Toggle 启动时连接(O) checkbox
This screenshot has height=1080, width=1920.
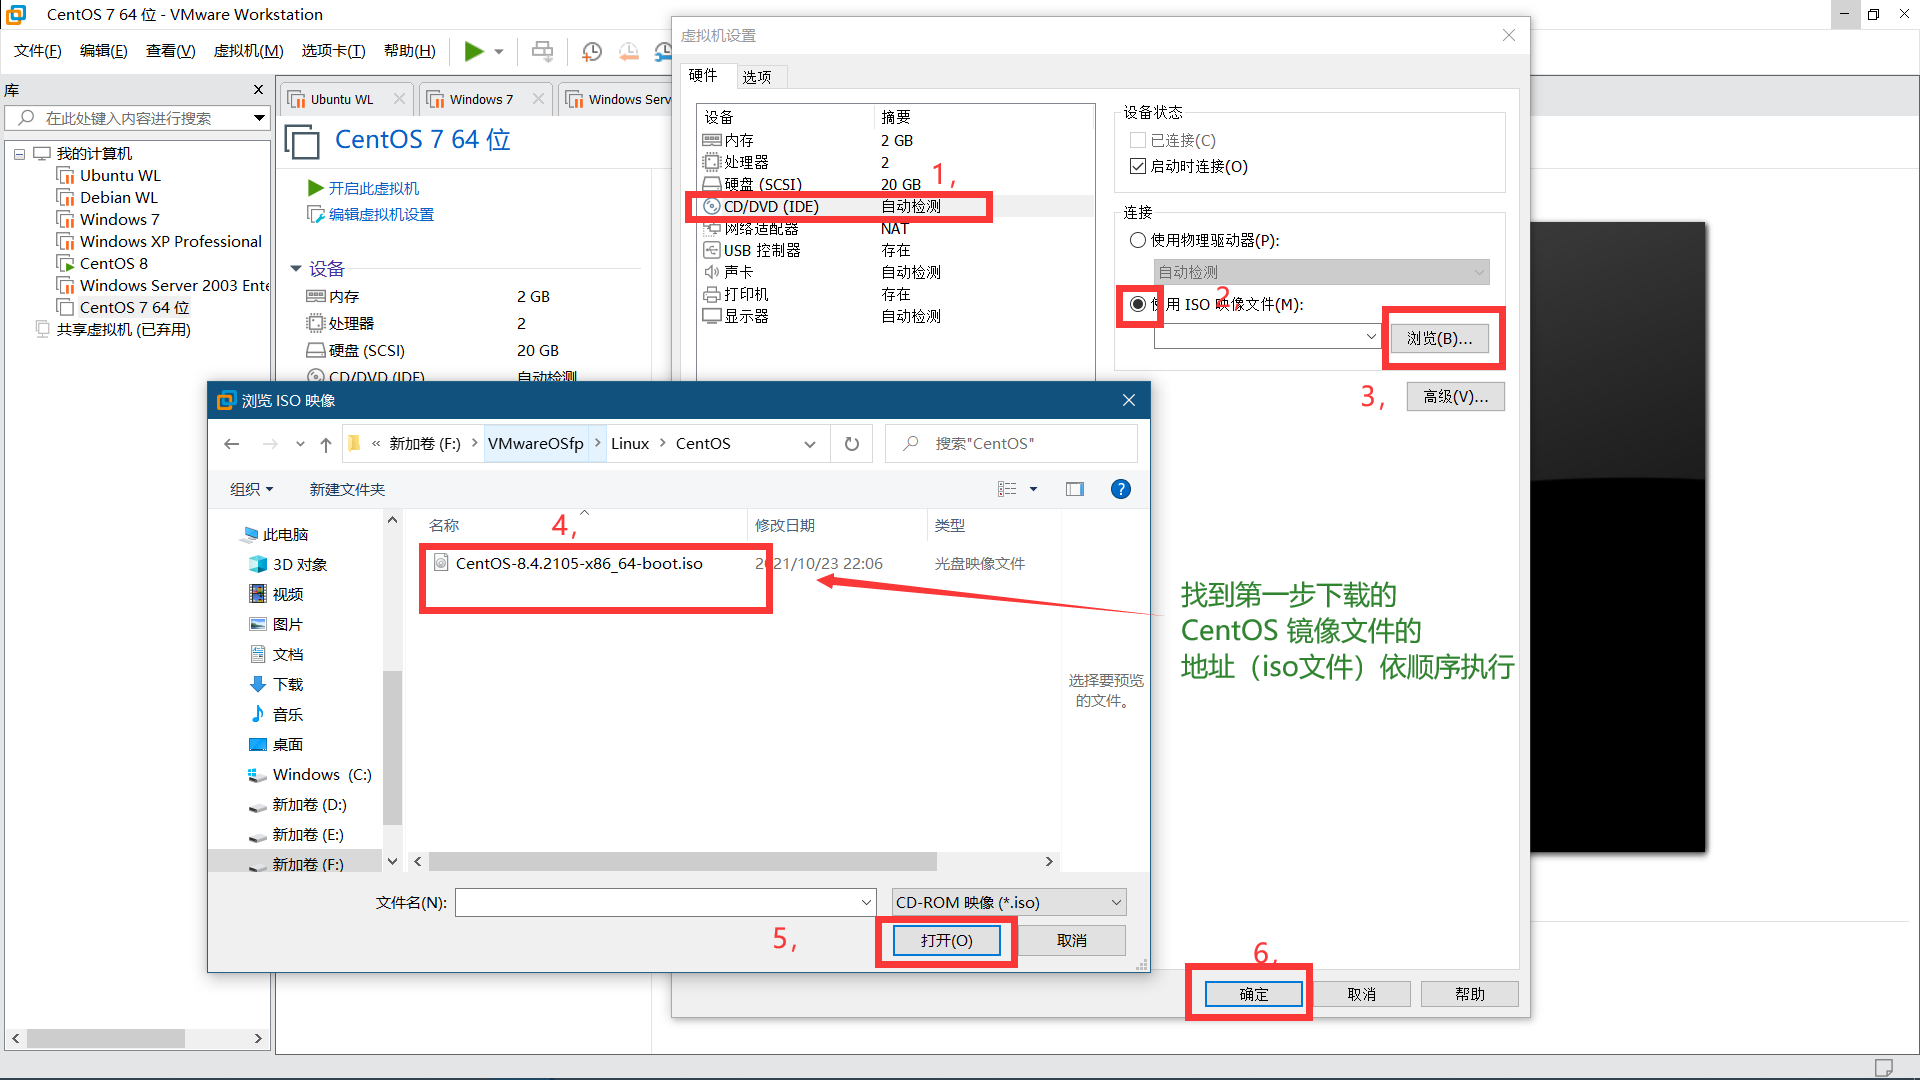1138,166
